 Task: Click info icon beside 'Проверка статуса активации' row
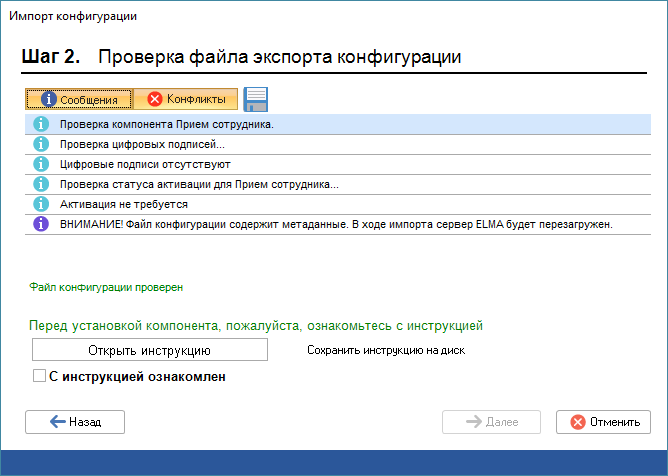[x=41, y=185]
